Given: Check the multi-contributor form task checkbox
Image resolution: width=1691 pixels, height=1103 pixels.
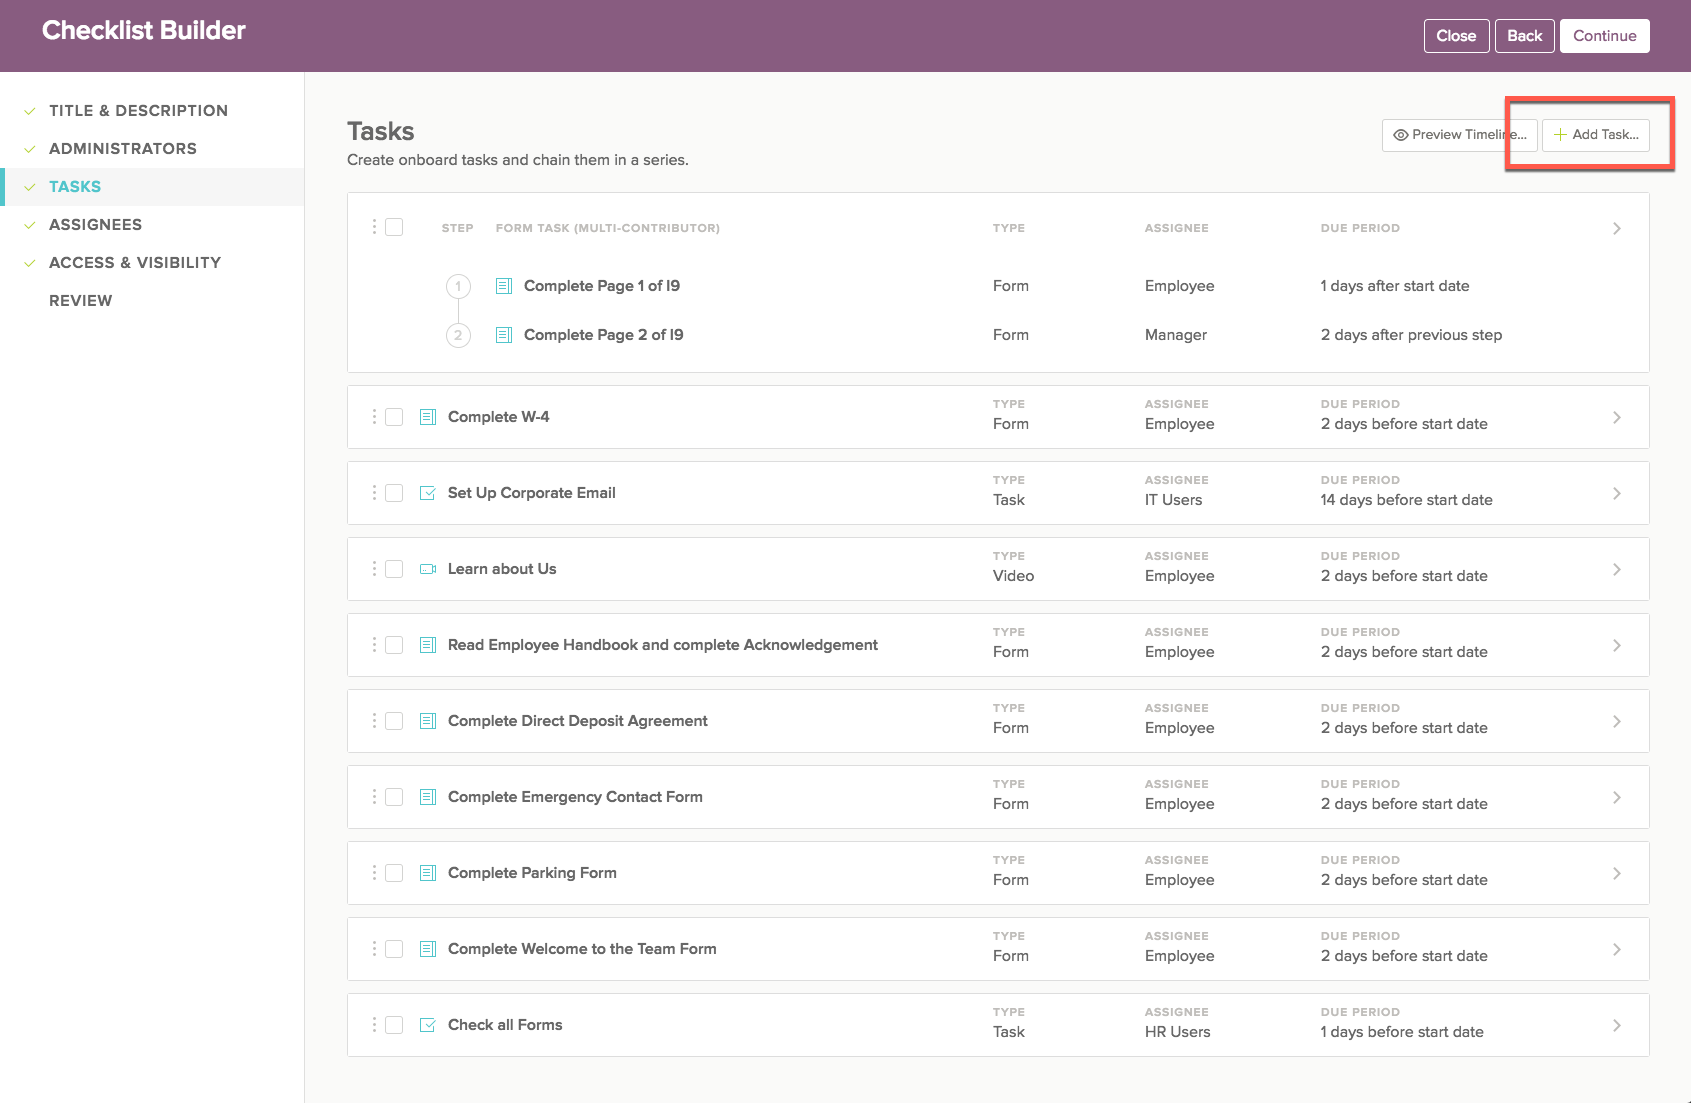Looking at the screenshot, I should 394,227.
